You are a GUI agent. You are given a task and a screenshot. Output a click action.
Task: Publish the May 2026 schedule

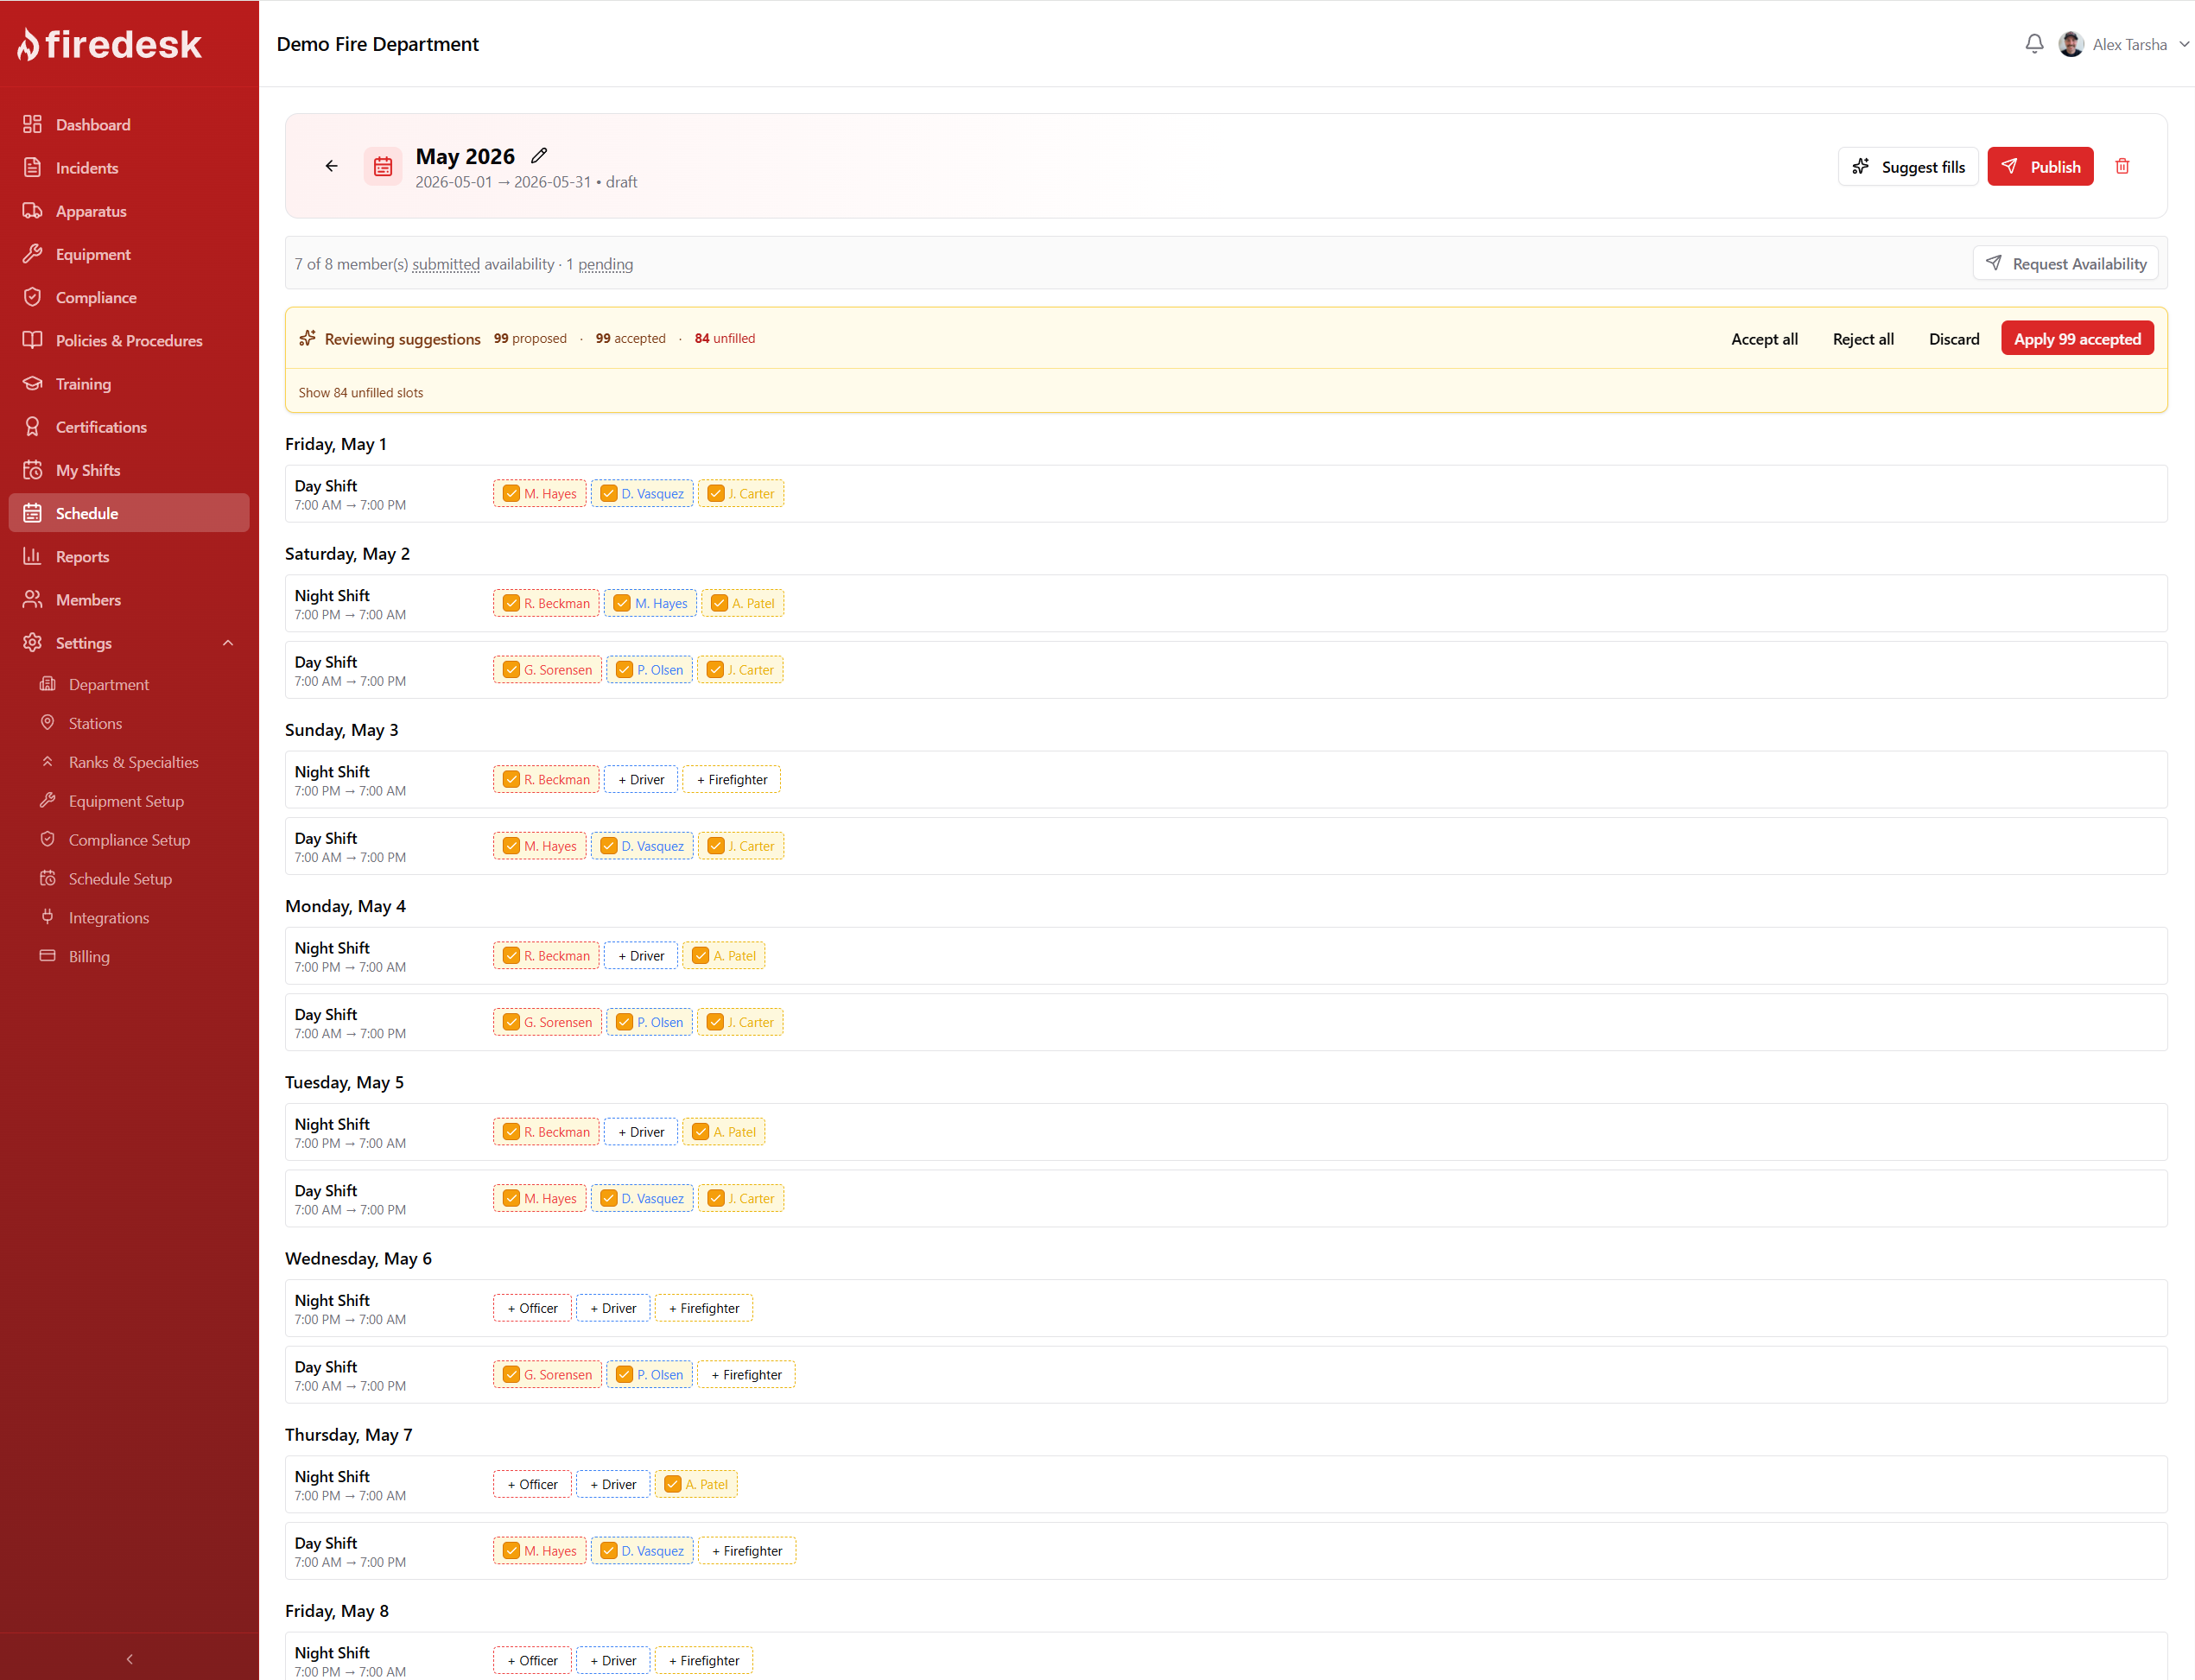tap(2040, 167)
